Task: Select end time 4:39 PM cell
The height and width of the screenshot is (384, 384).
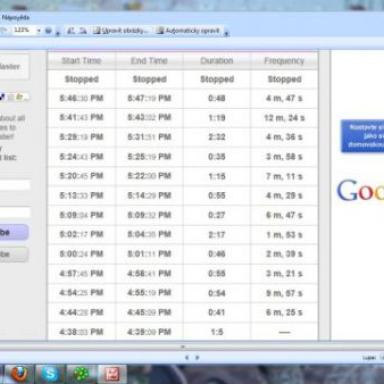Action: tap(149, 332)
